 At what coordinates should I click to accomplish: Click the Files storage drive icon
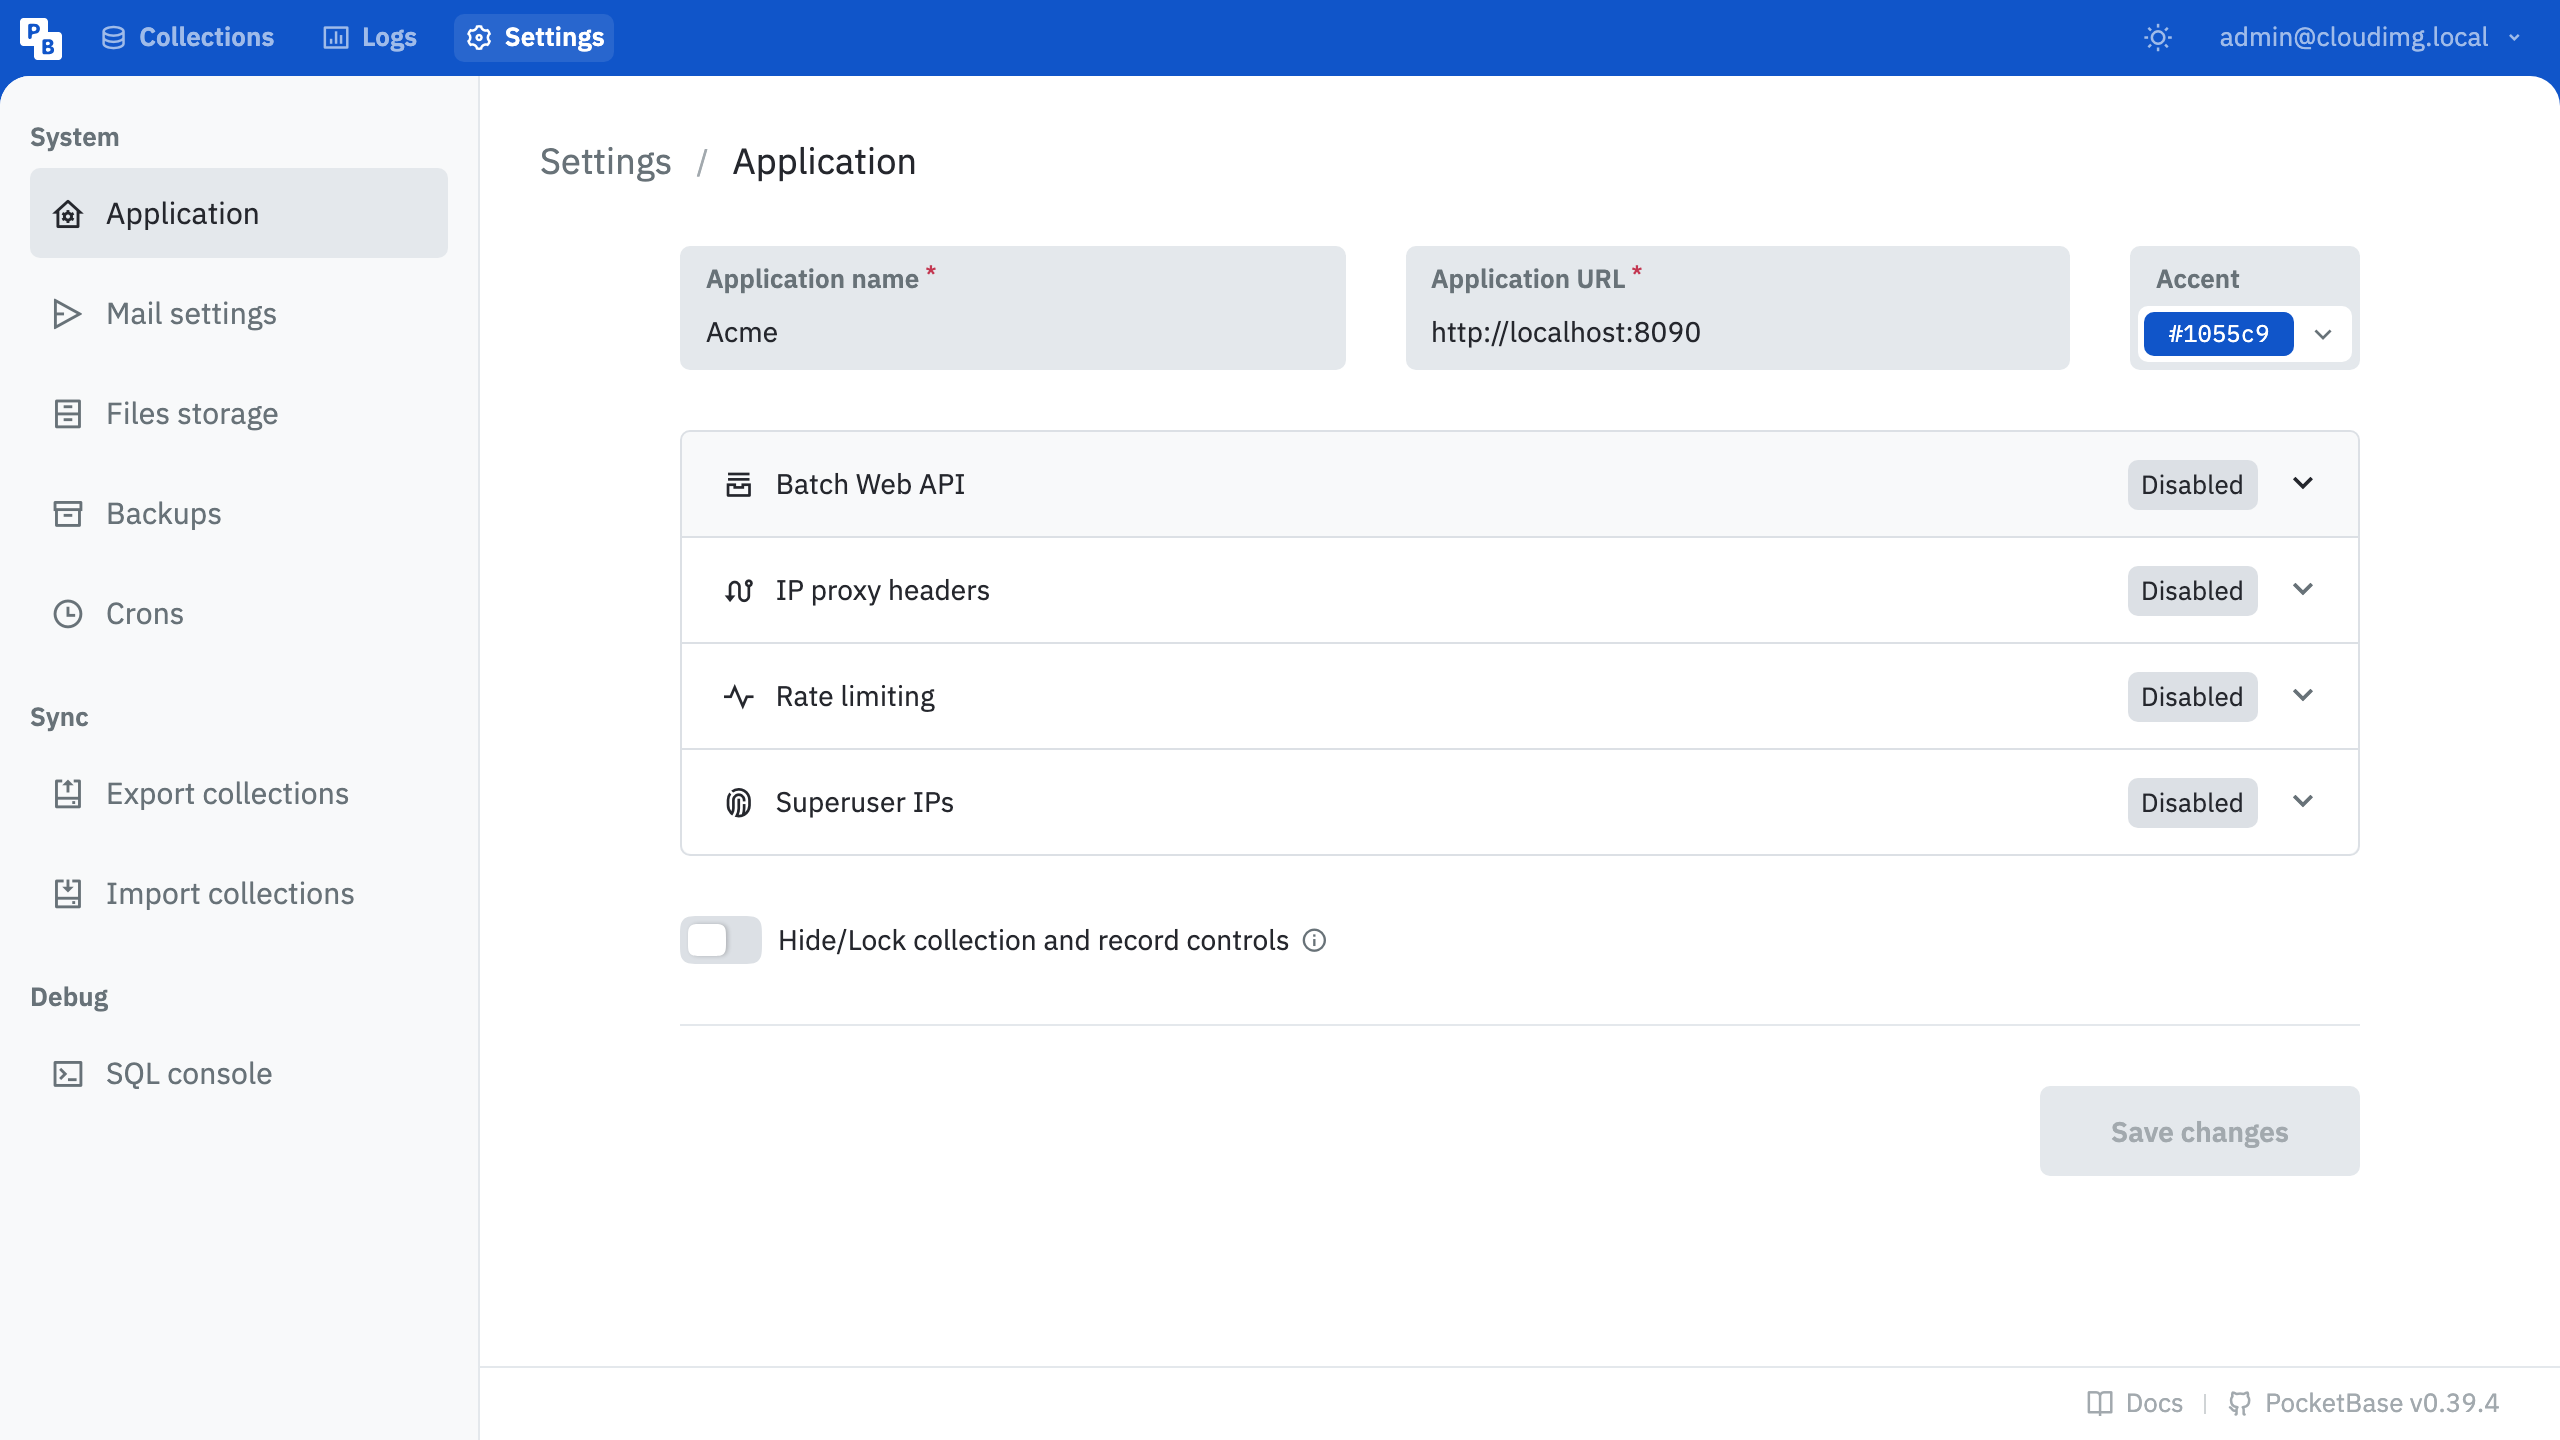coord(68,414)
